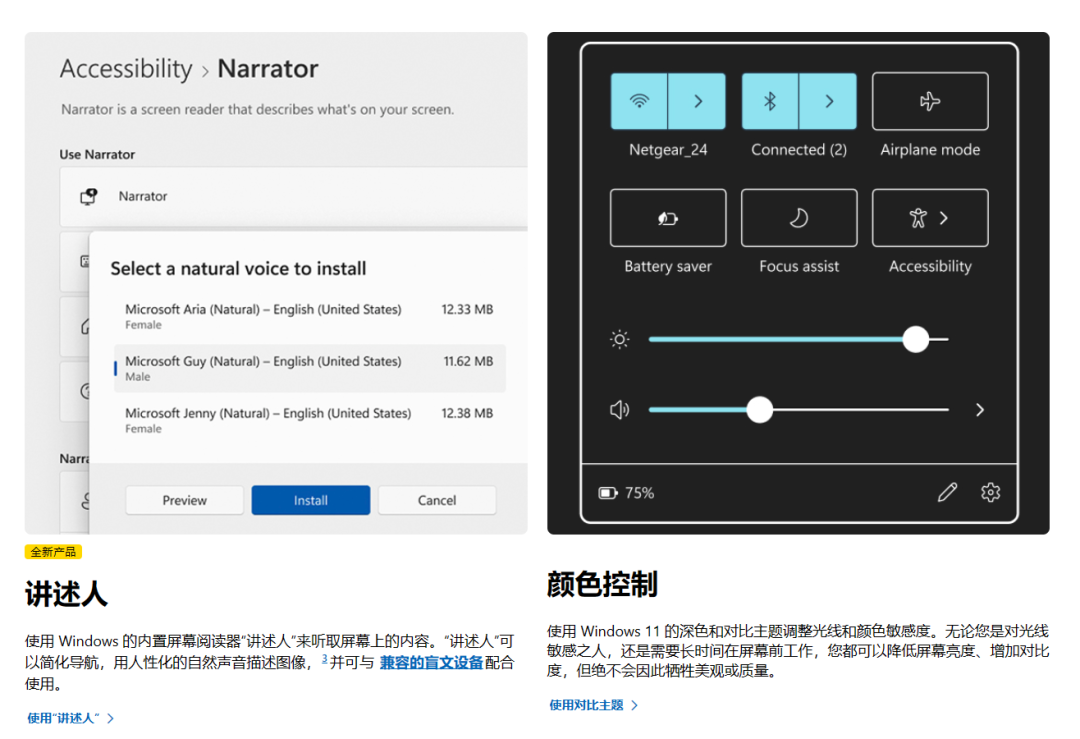Click the Narrator breadcrumb title
Image resolution: width=1080 pixels, height=739 pixels.
pos(268,69)
